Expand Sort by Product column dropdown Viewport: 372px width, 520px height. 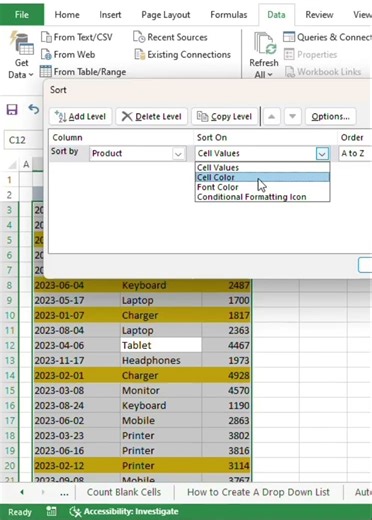[x=178, y=154]
